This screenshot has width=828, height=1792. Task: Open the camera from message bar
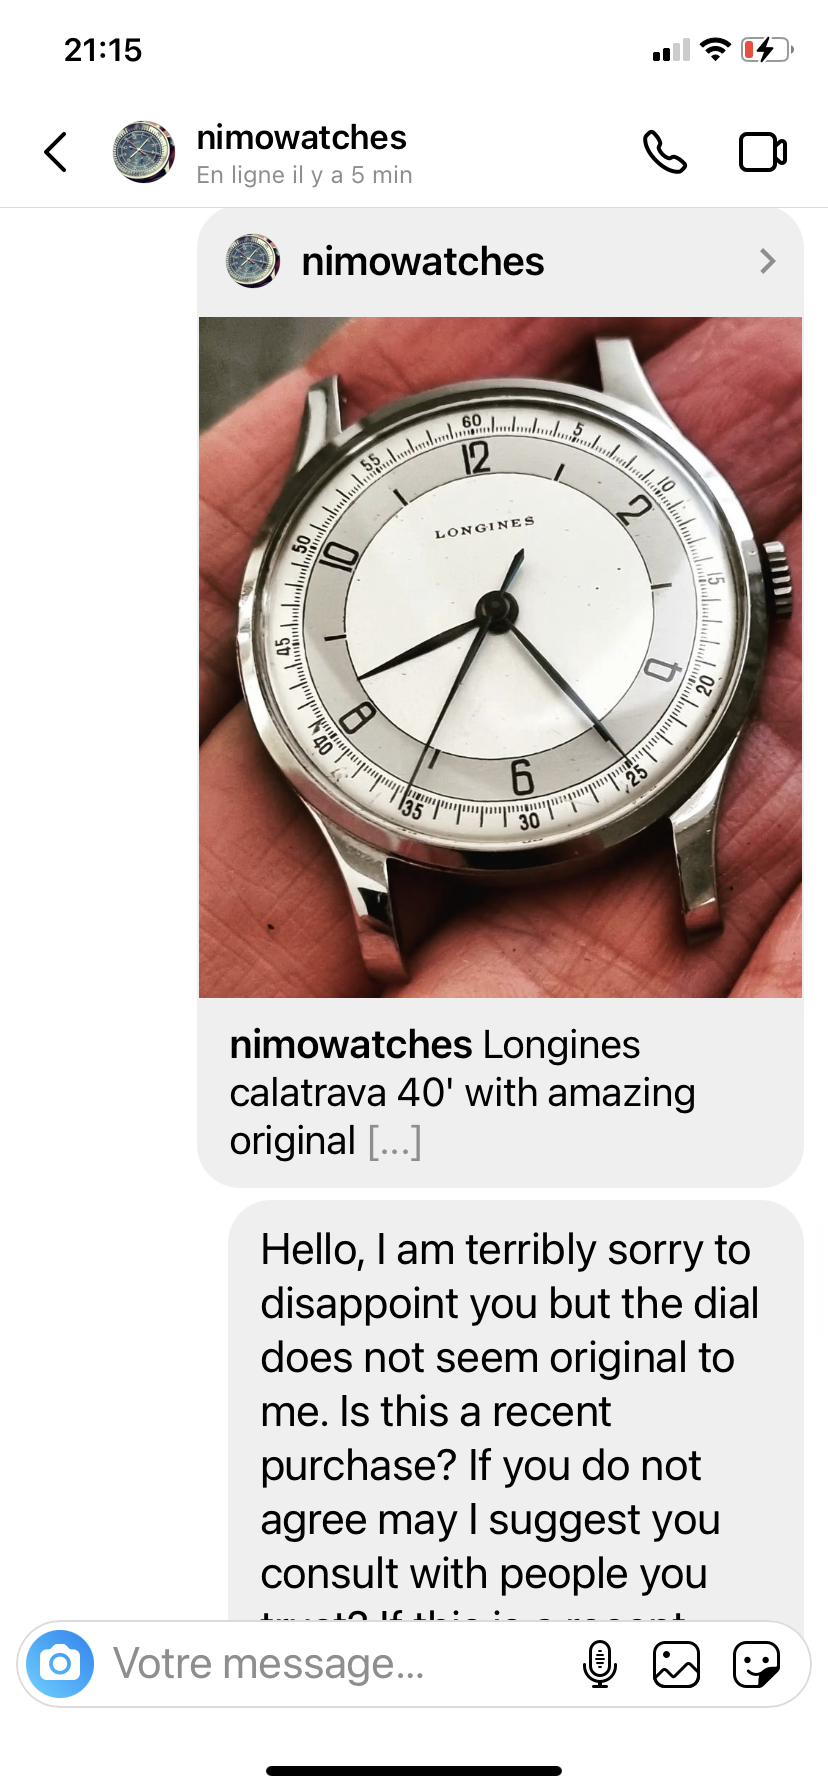tap(60, 1664)
